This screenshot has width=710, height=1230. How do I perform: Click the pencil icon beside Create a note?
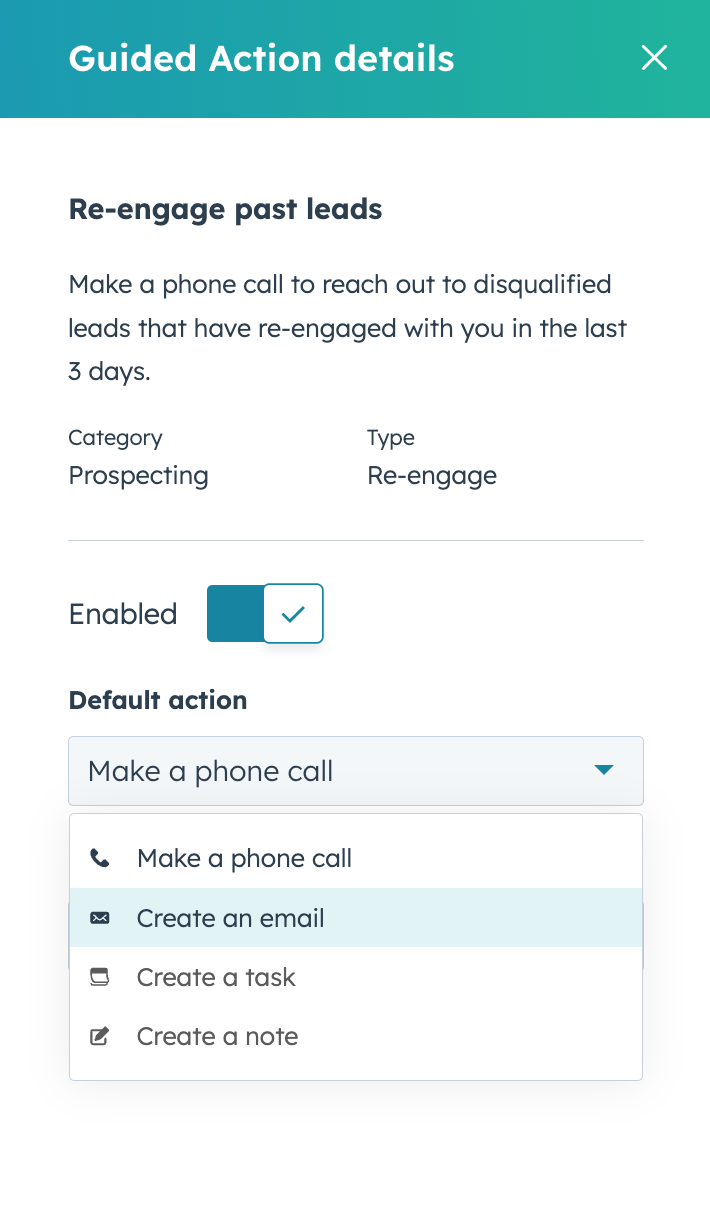pyautogui.click(x=100, y=1036)
